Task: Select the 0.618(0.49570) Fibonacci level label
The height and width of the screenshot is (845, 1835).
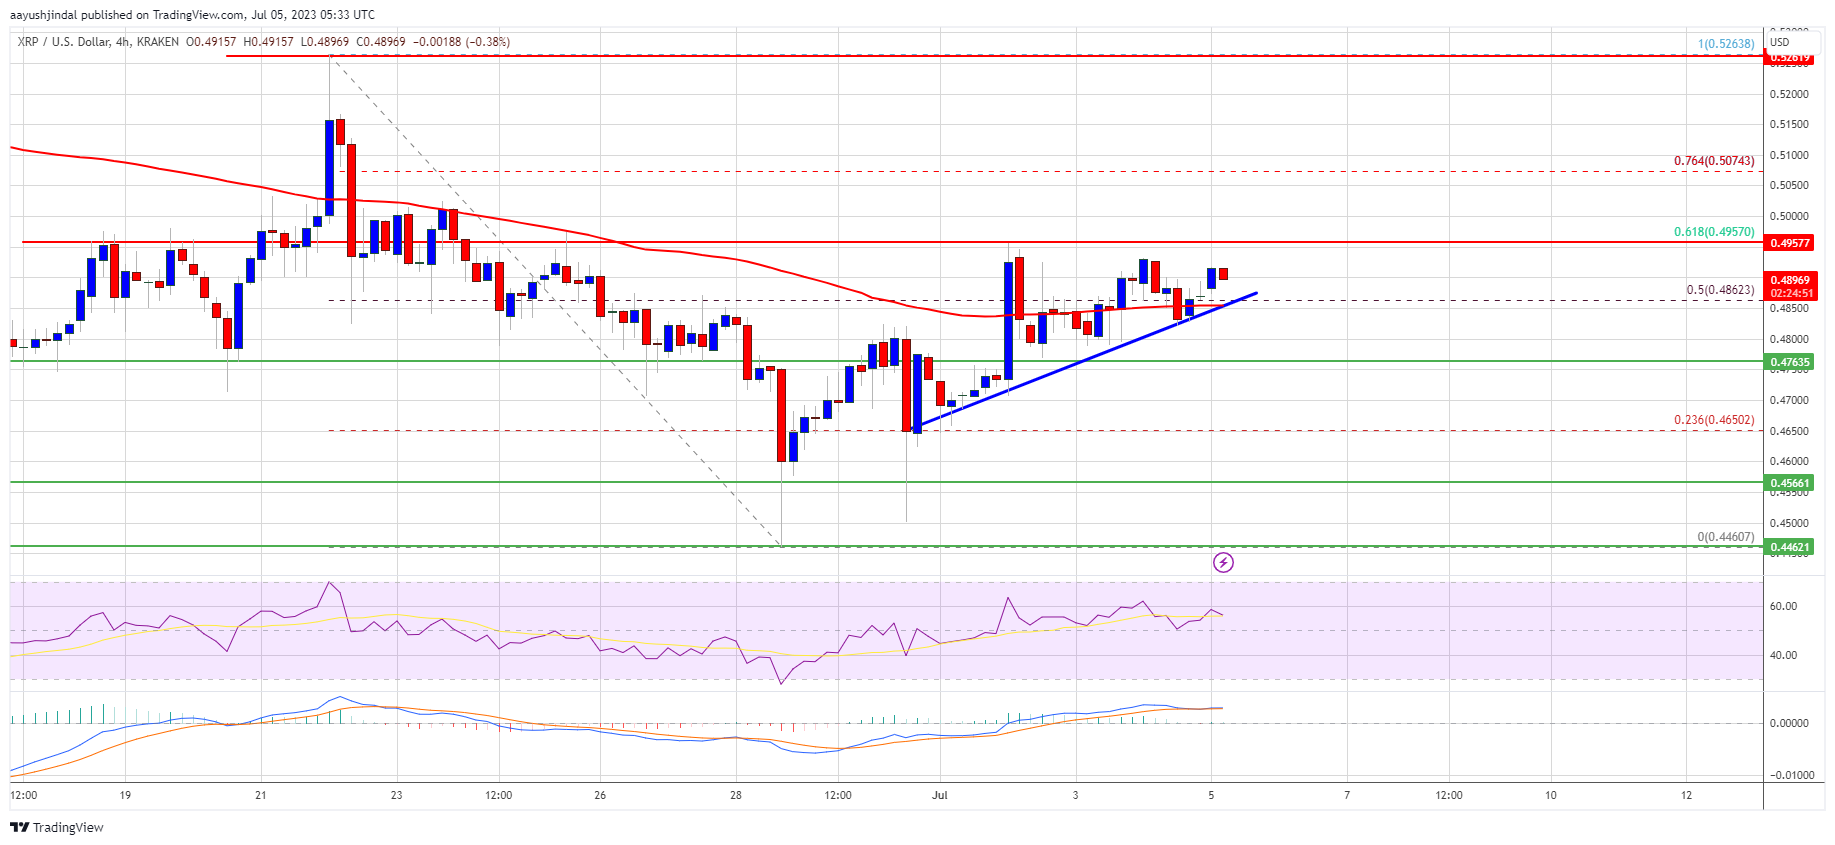Action: click(1714, 232)
